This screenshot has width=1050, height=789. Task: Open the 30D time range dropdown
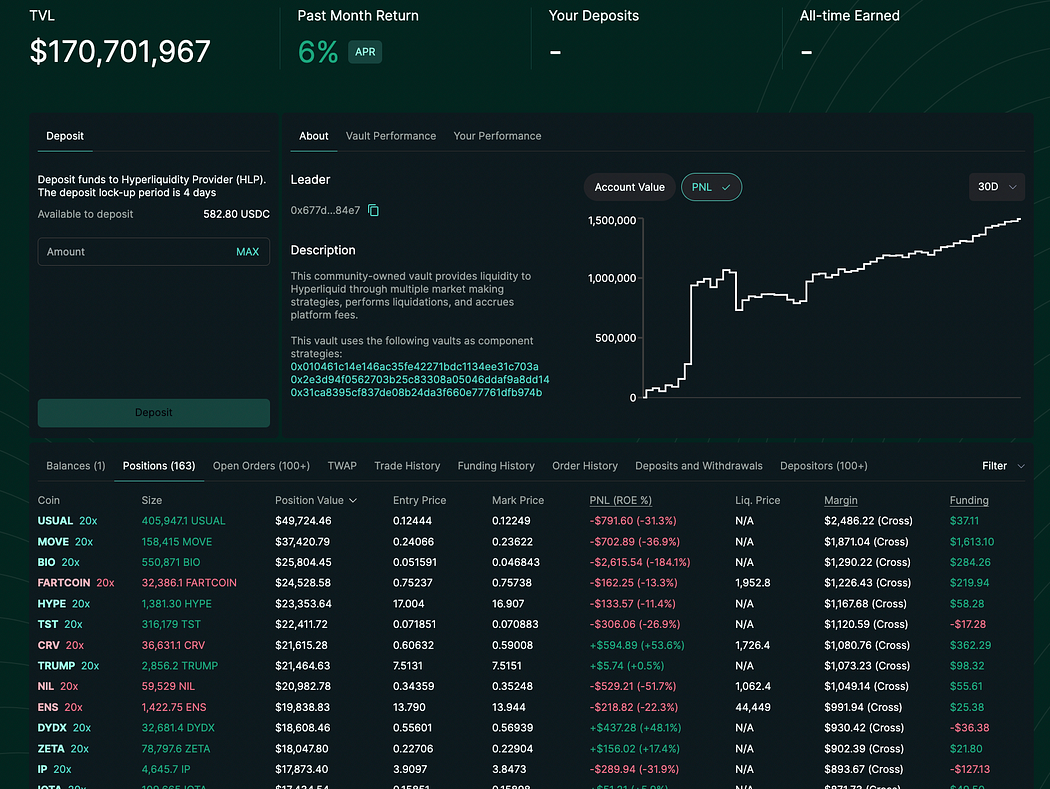pyautogui.click(x=997, y=187)
